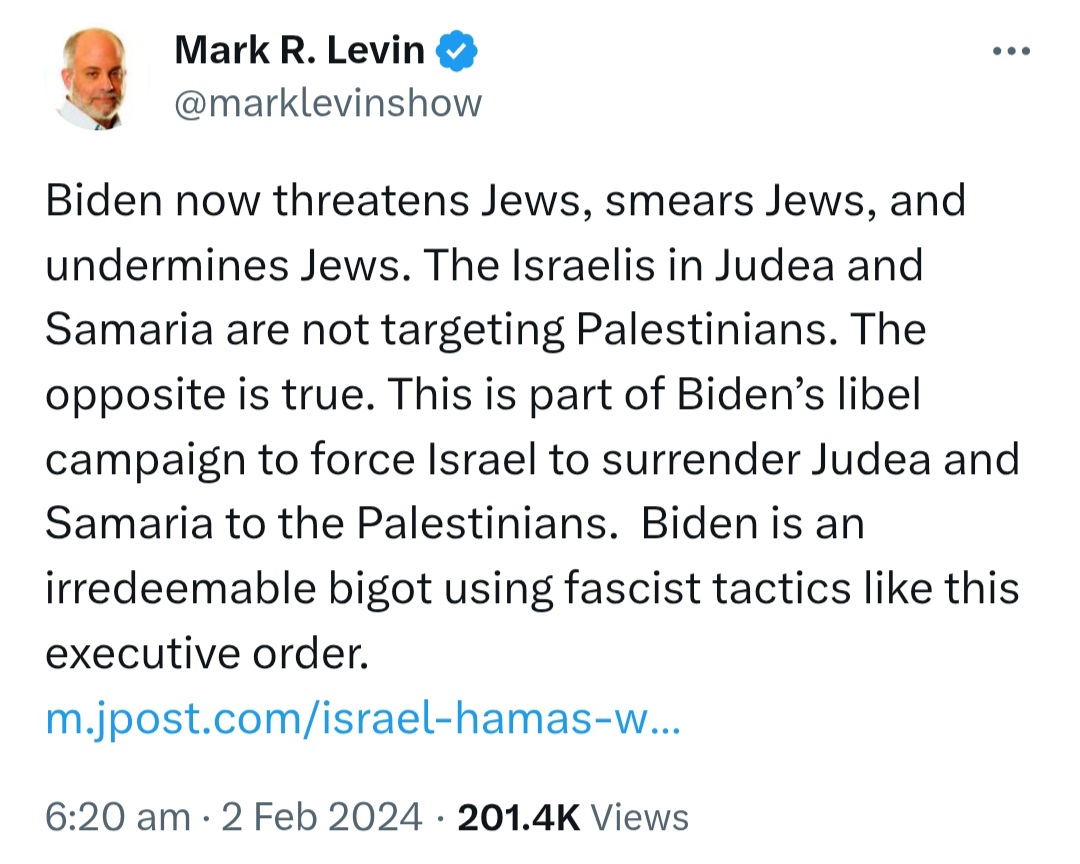The height and width of the screenshot is (864, 1080).
Task: Click the line starting "irredeemable bigot"
Action: 532,589
